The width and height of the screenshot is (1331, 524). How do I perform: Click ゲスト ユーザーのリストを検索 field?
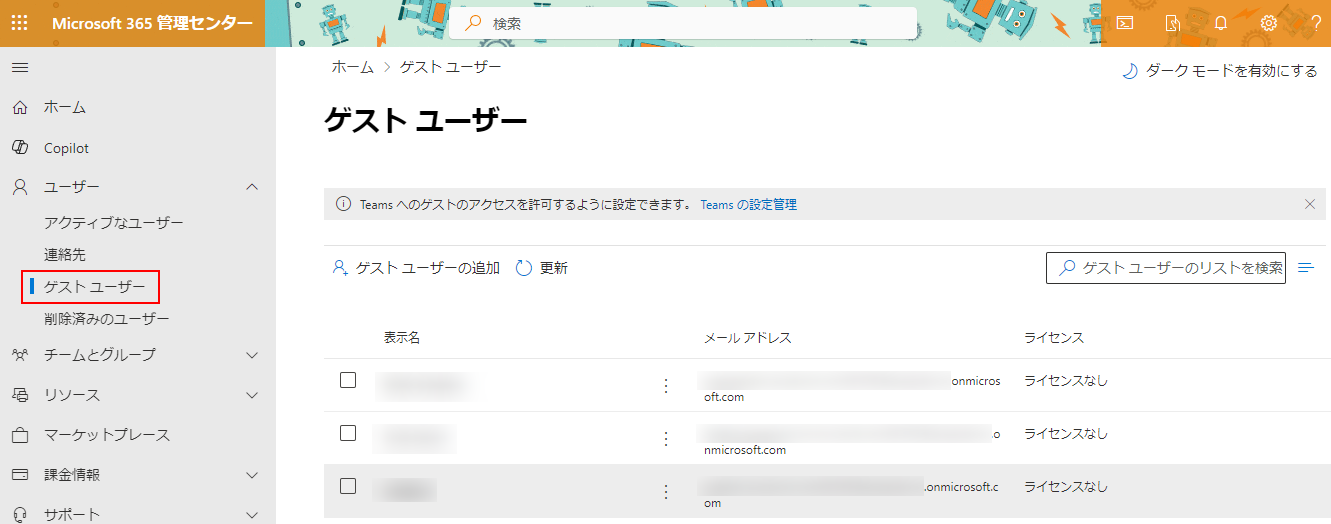pos(1166,268)
